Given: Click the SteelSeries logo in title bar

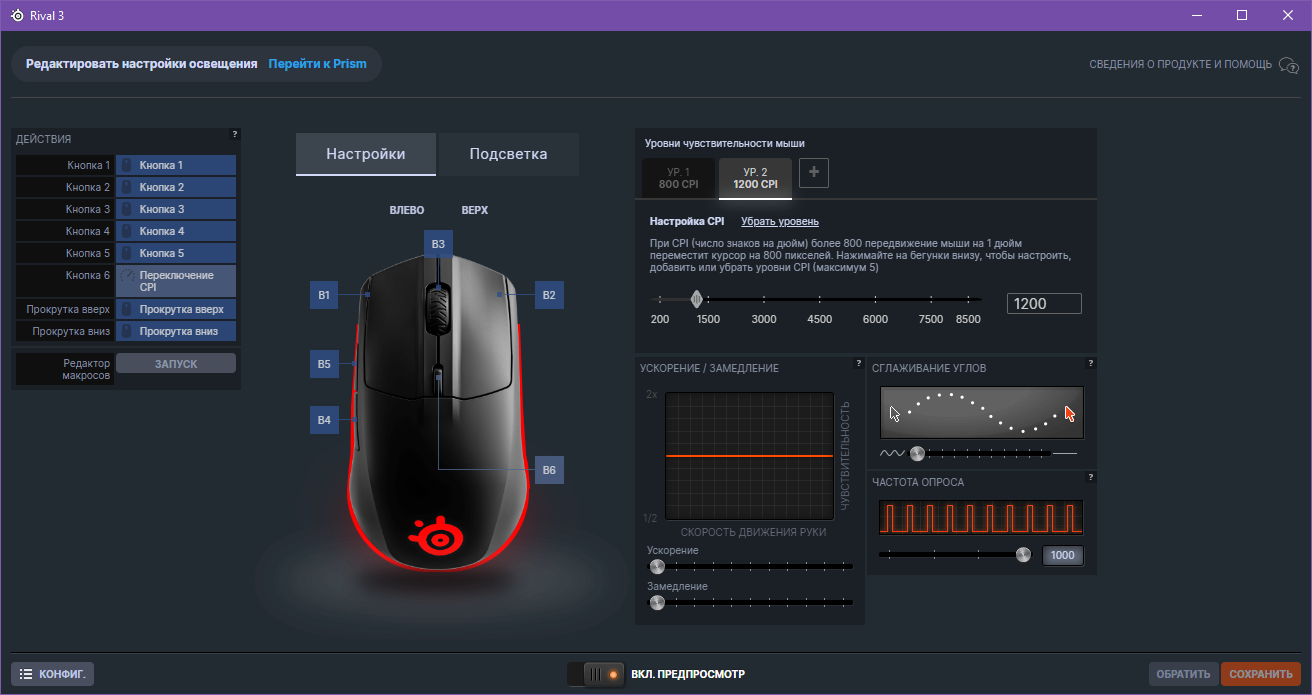Looking at the screenshot, I should [17, 15].
